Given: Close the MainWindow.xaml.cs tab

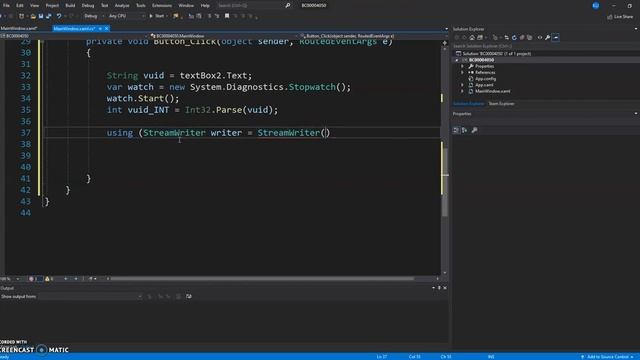Looking at the screenshot, I should [x=107, y=29].
